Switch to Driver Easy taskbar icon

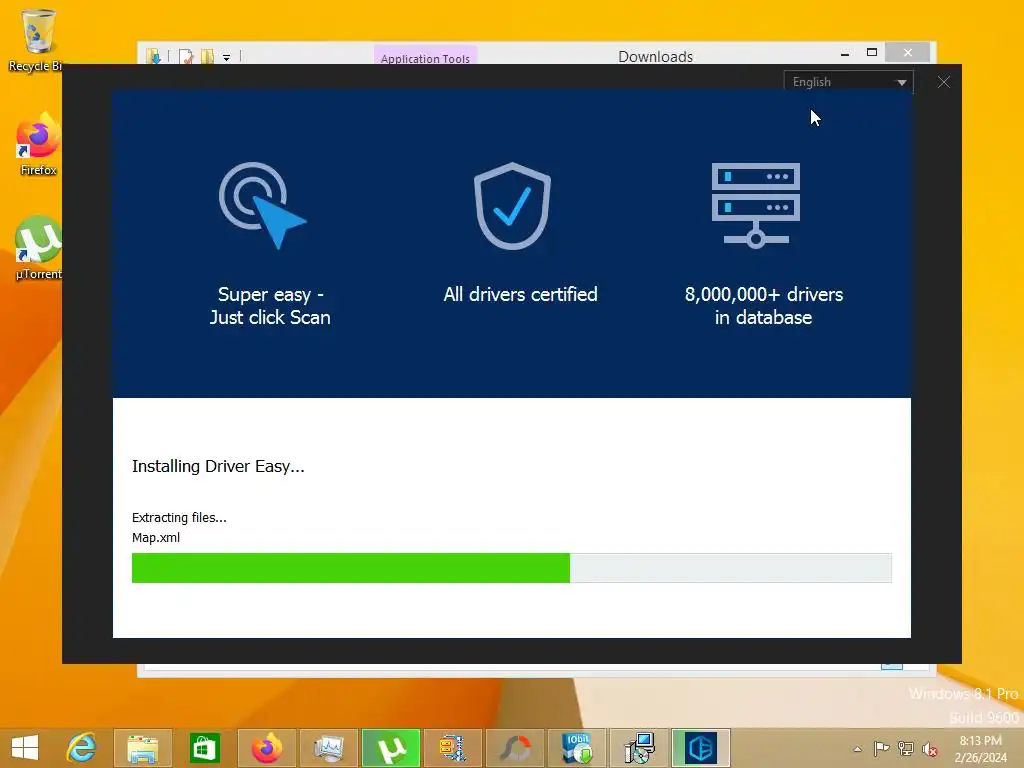[701, 748]
